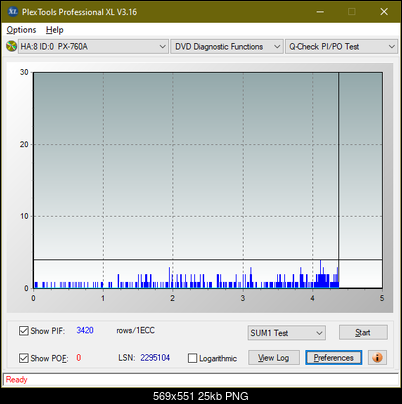The image size is (402, 404).
Task: Minimize the PlexTools window
Action: click(320, 12)
